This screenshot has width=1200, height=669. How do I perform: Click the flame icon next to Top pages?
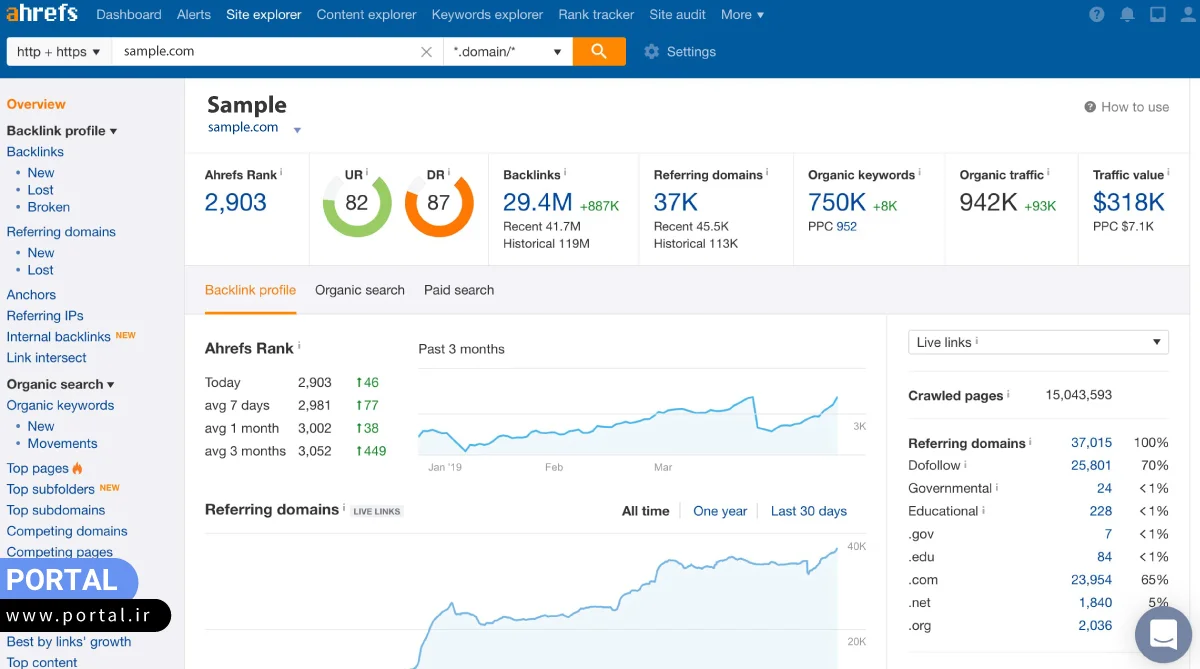point(77,467)
